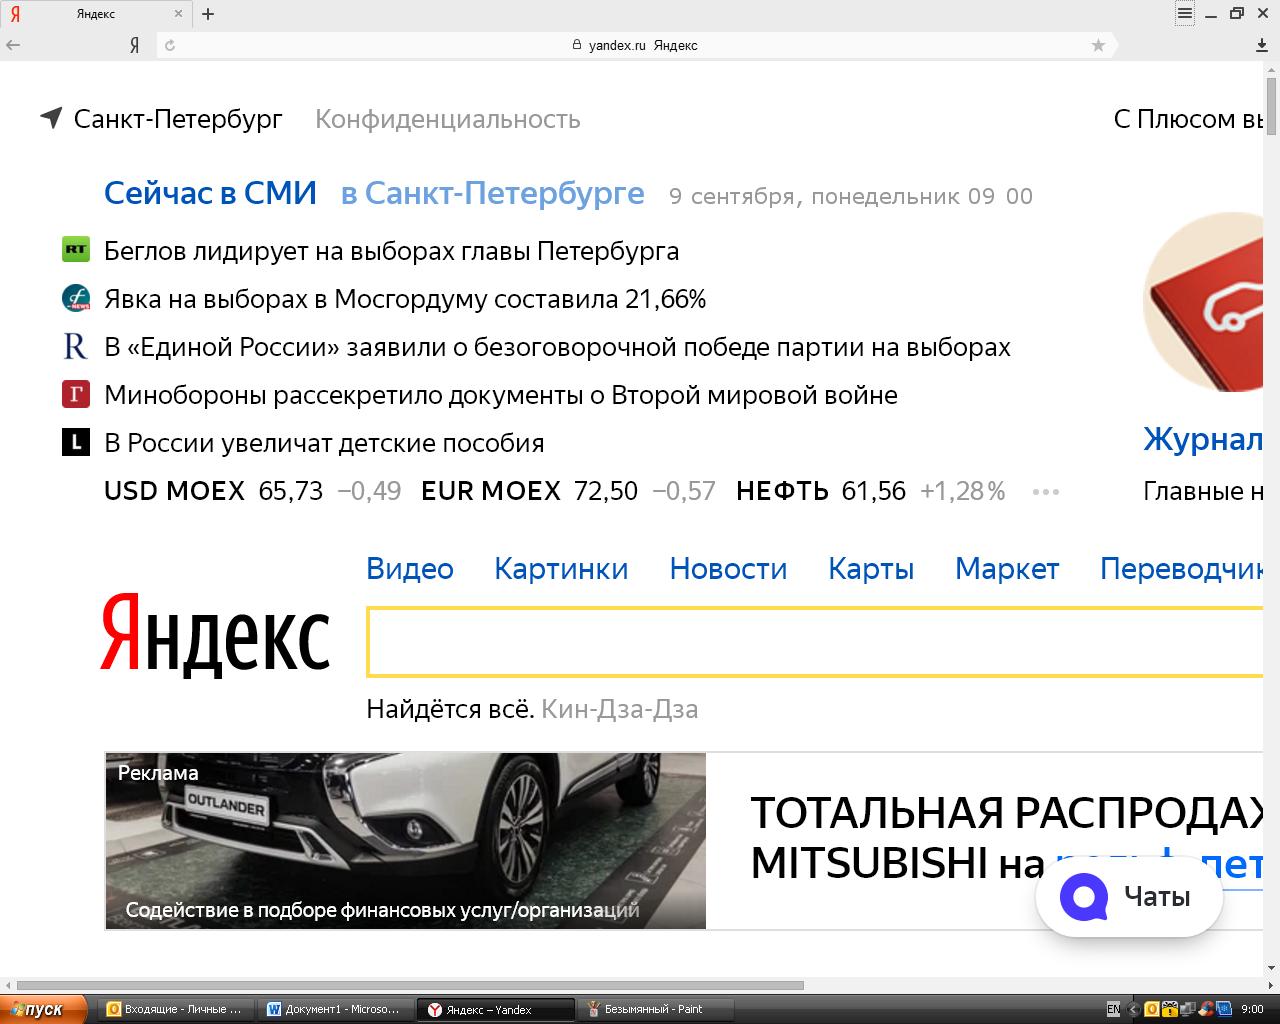Open the downloads arrow icon
Screen dimensions: 1280x1024
click(1262, 45)
